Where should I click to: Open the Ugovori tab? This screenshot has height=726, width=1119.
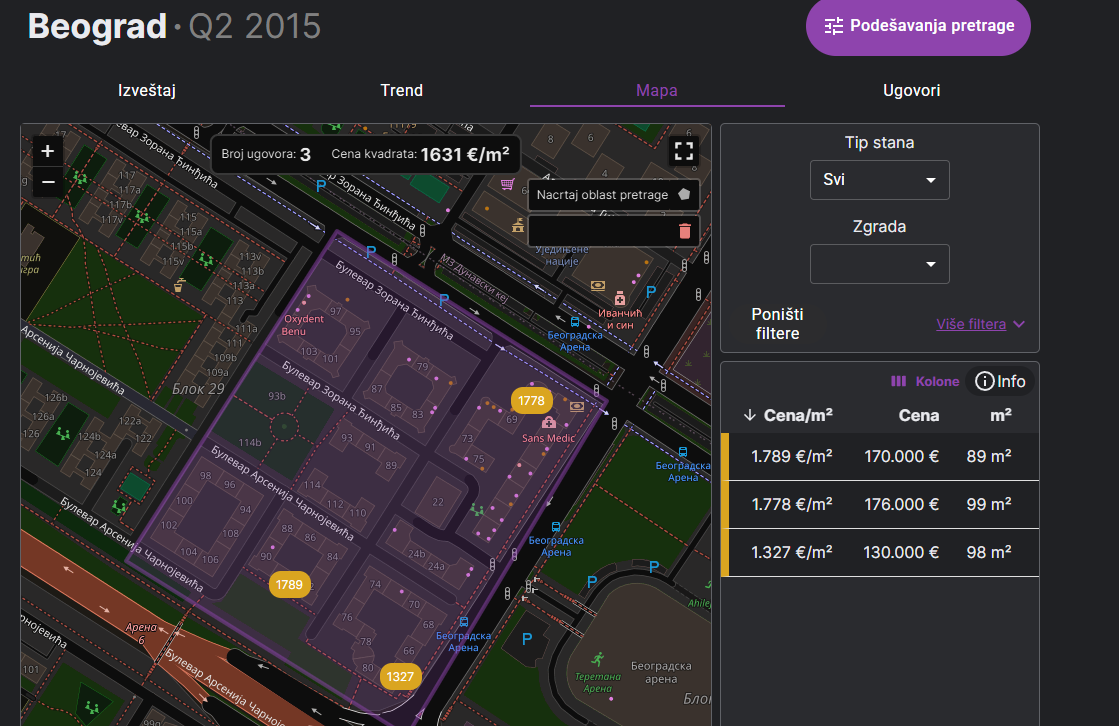click(x=911, y=90)
